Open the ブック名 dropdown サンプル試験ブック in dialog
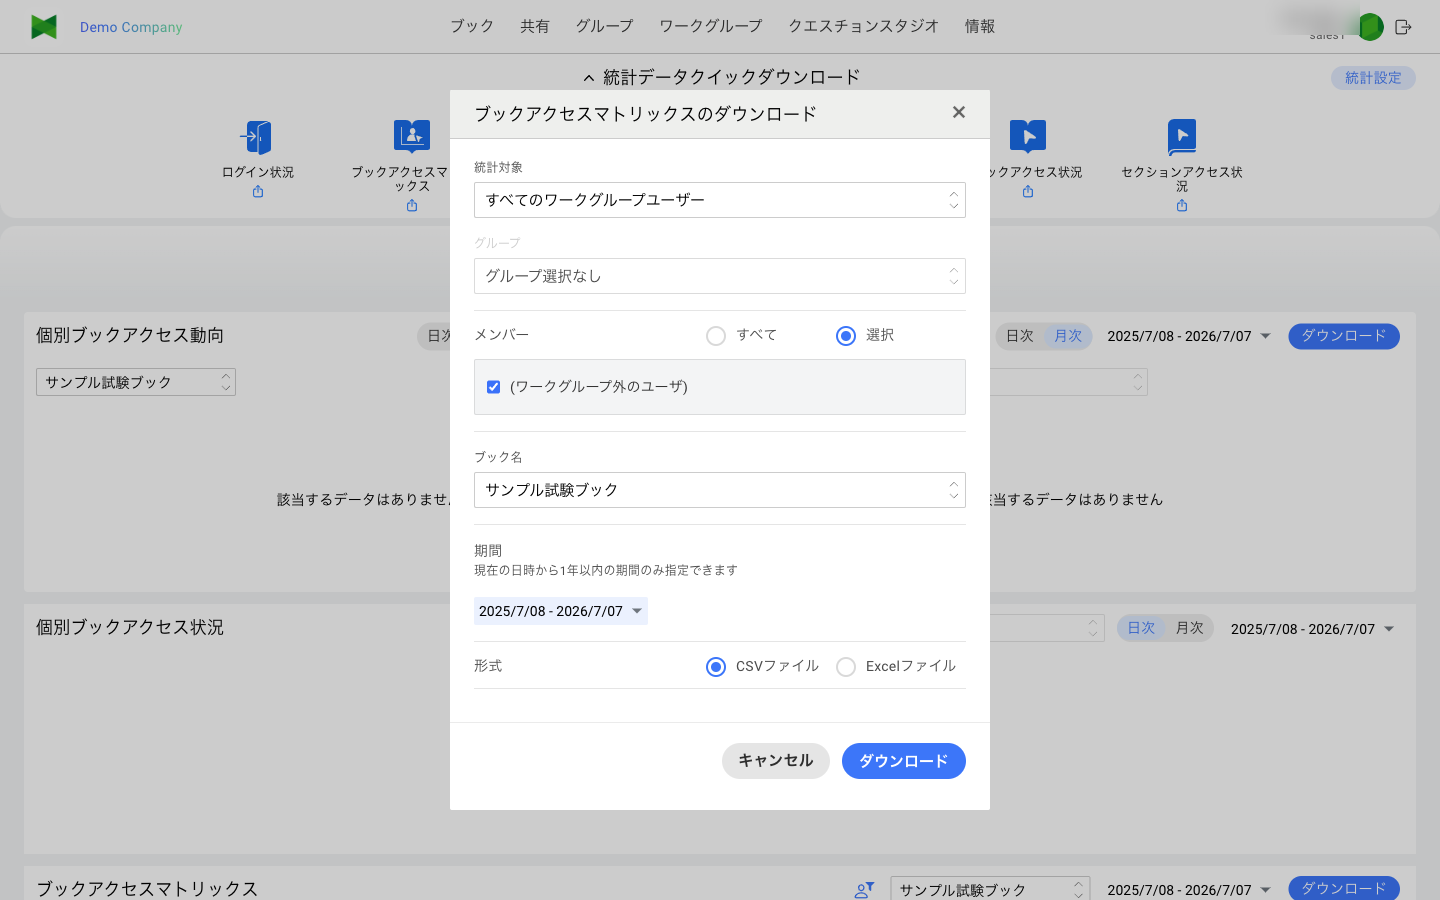Image resolution: width=1440 pixels, height=900 pixels. (720, 490)
